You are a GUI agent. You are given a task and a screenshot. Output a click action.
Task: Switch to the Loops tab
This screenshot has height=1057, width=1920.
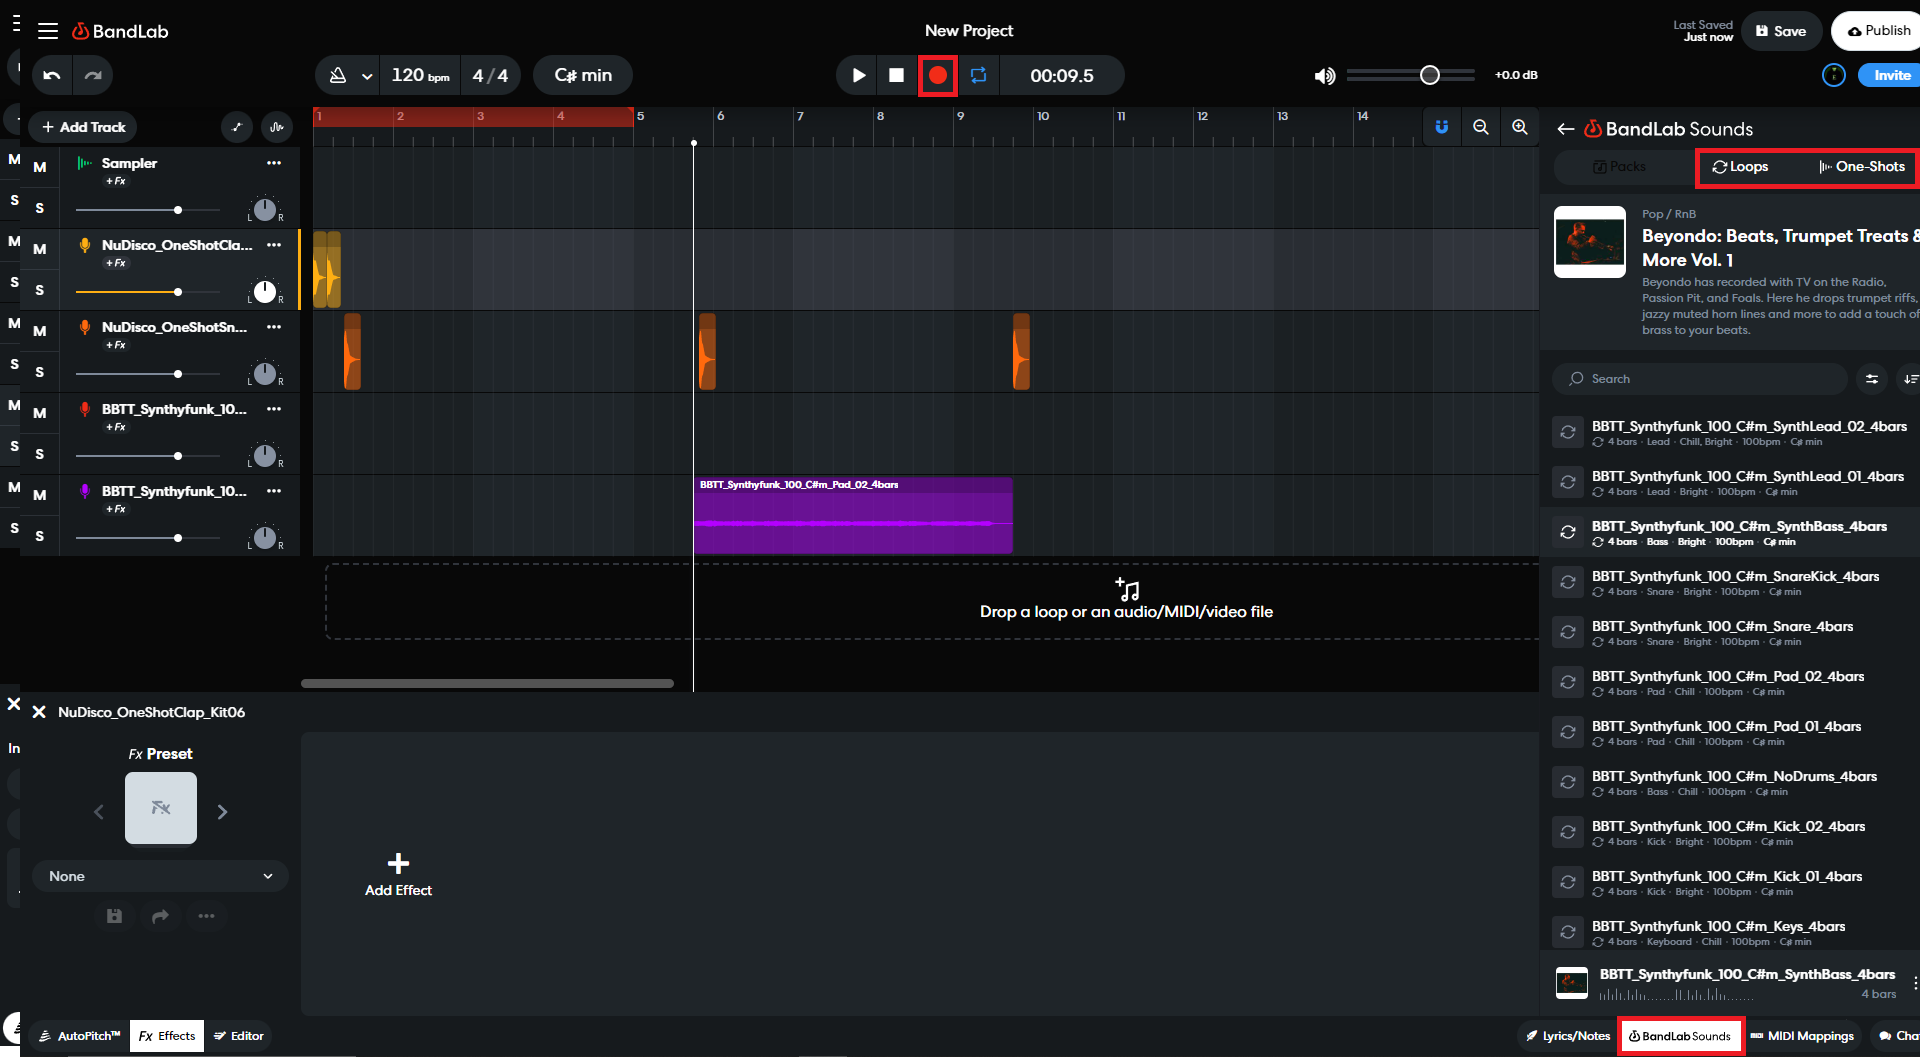tap(1740, 167)
